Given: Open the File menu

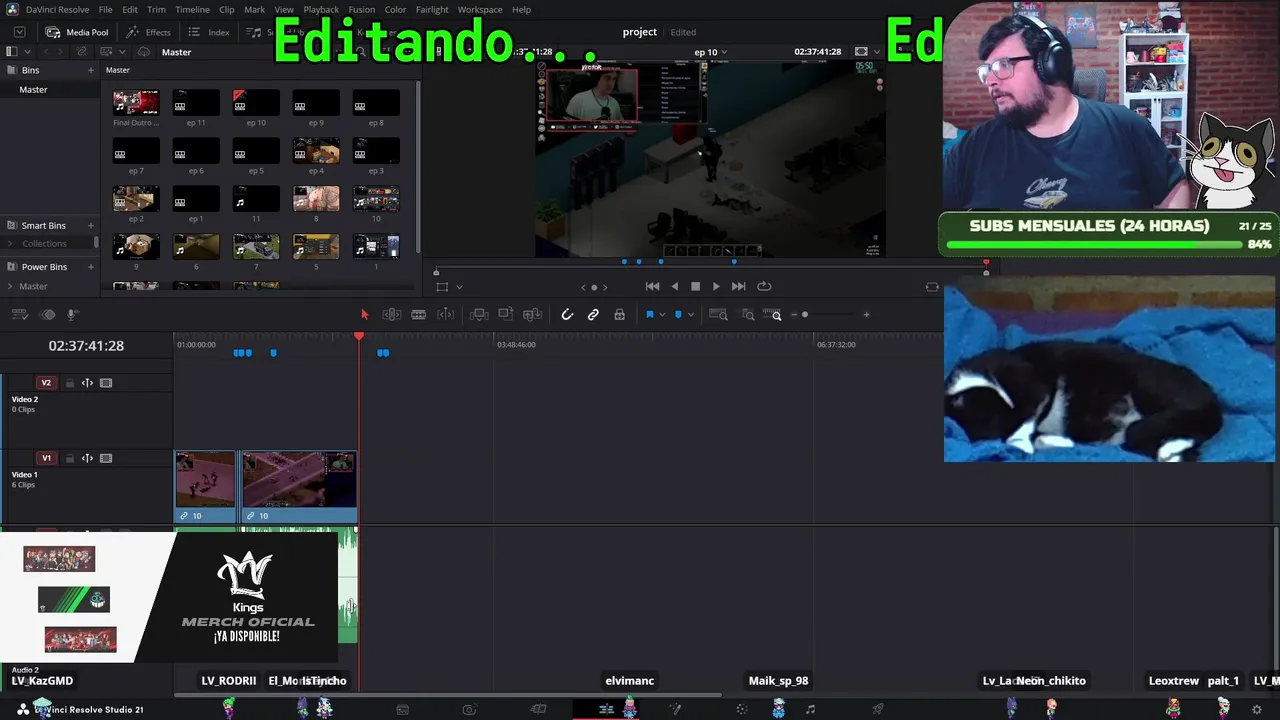Looking at the screenshot, I should click(x=105, y=9).
